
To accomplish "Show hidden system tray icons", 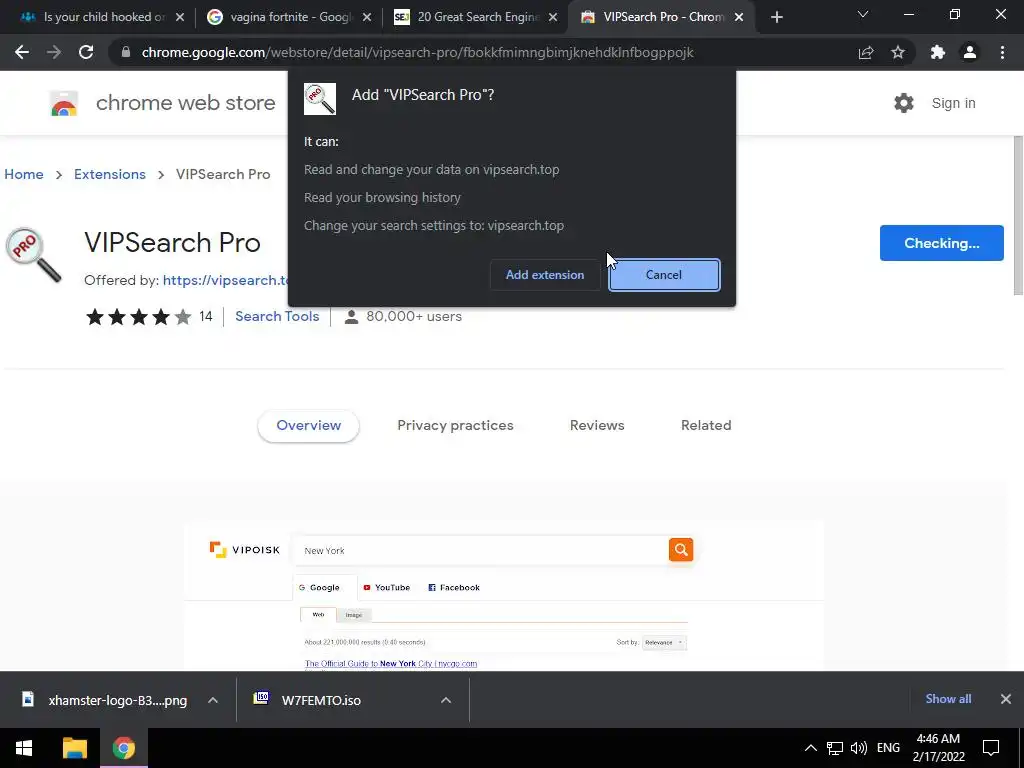I will tap(810, 748).
